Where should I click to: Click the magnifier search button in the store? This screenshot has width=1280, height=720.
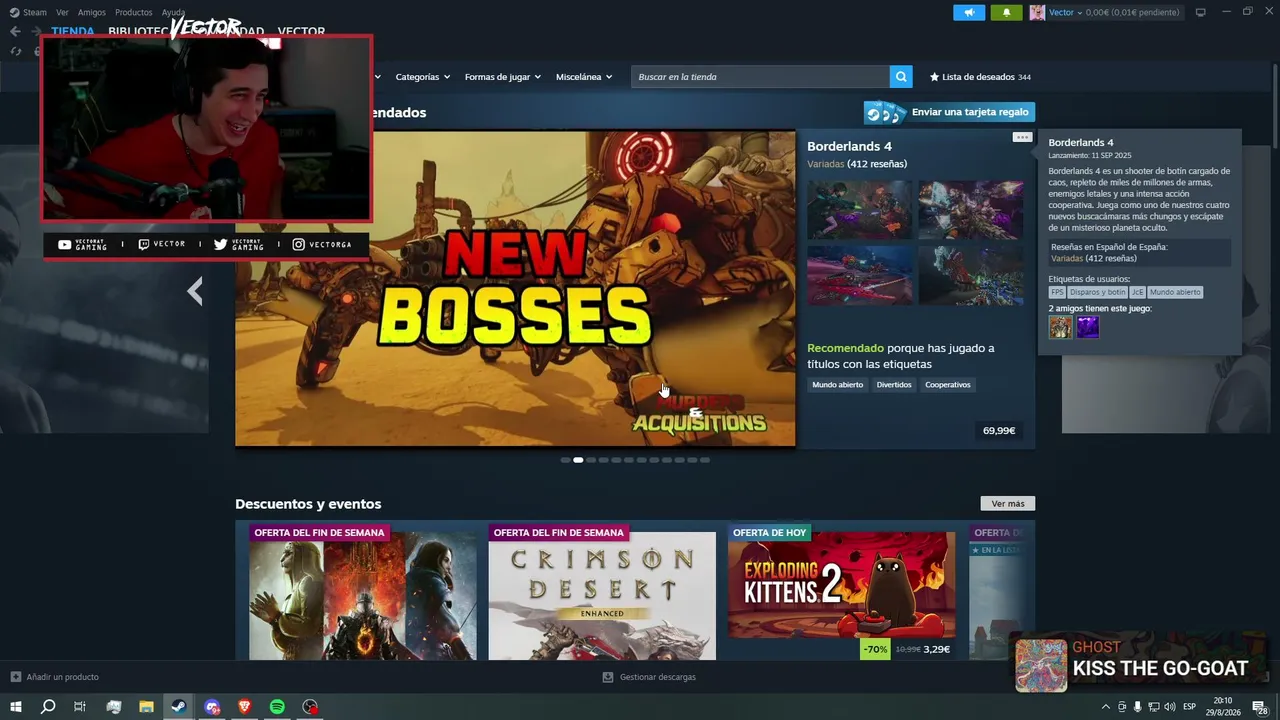(901, 77)
